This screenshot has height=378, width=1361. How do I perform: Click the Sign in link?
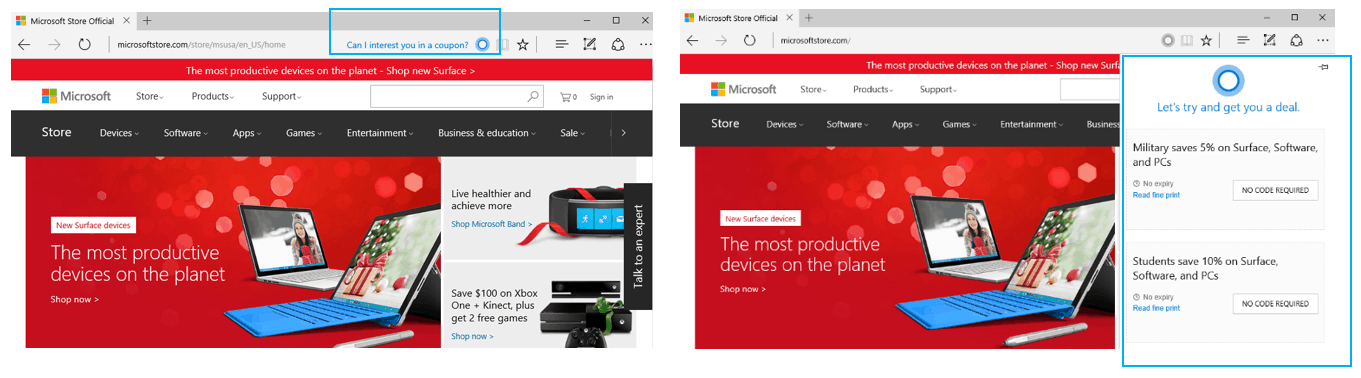click(x=601, y=97)
